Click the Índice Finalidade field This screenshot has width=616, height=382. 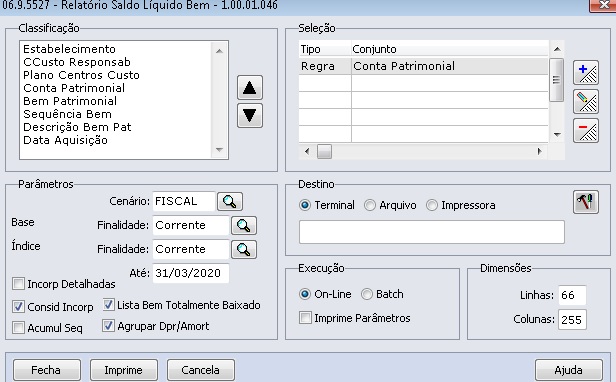coord(191,249)
